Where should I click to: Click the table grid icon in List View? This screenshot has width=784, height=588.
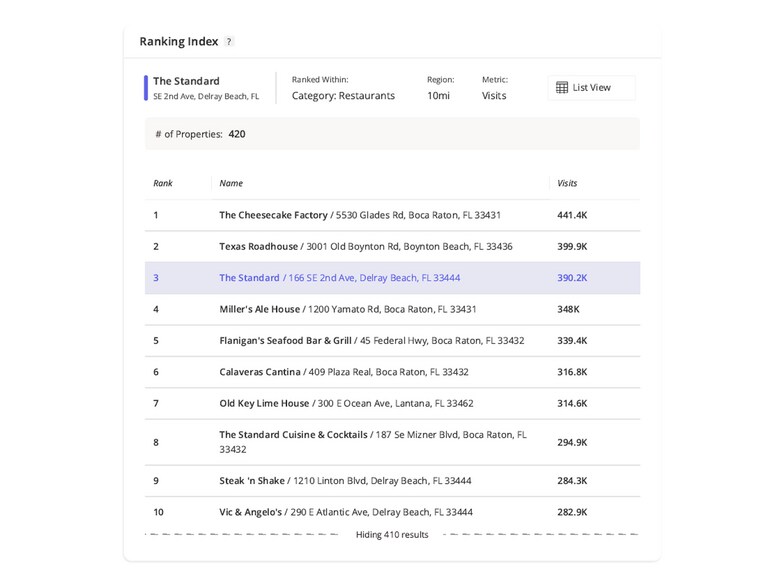click(562, 88)
